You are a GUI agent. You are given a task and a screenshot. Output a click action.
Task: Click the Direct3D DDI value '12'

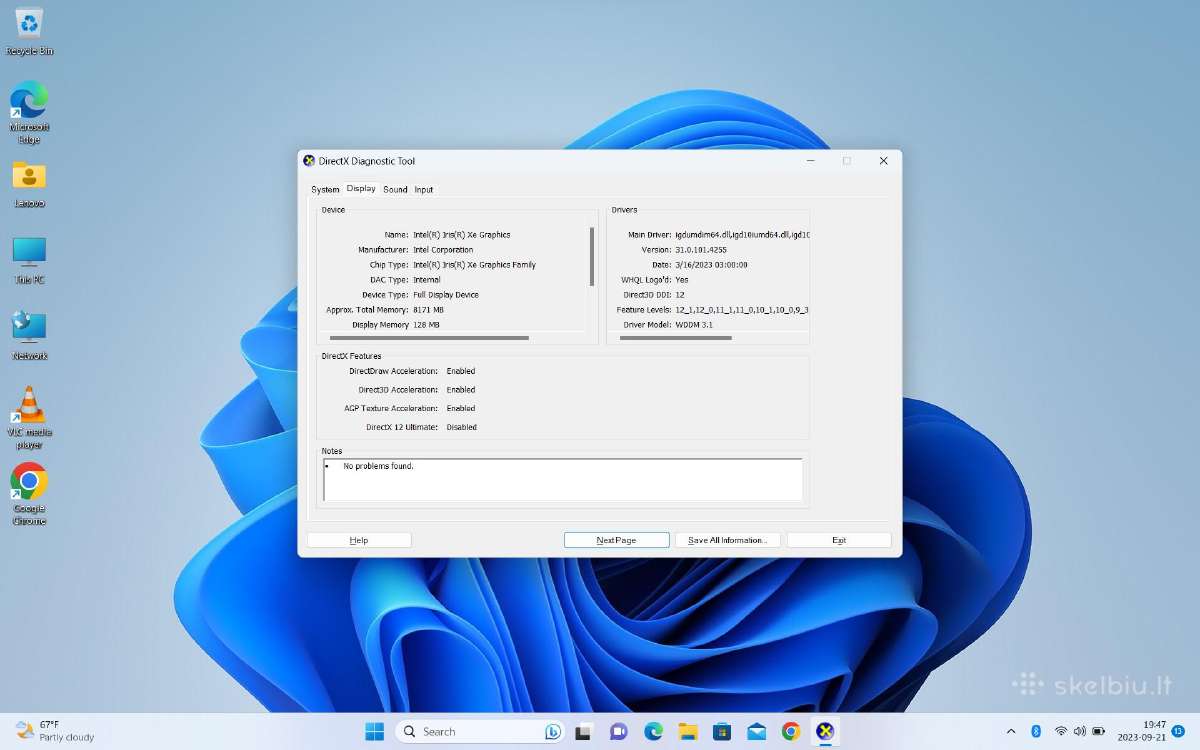point(680,295)
